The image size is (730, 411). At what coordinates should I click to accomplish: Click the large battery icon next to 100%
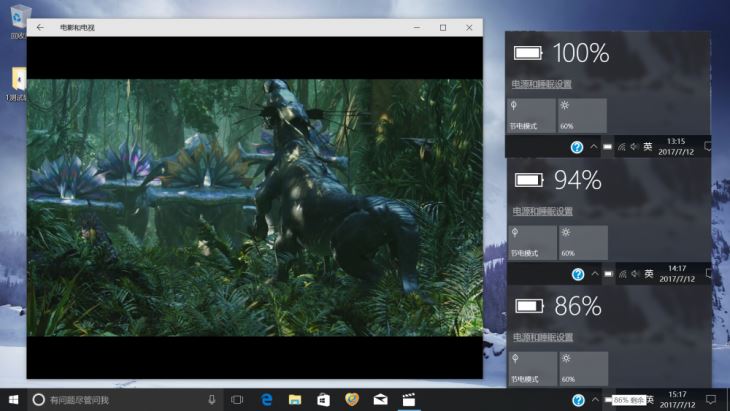pyautogui.click(x=528, y=53)
